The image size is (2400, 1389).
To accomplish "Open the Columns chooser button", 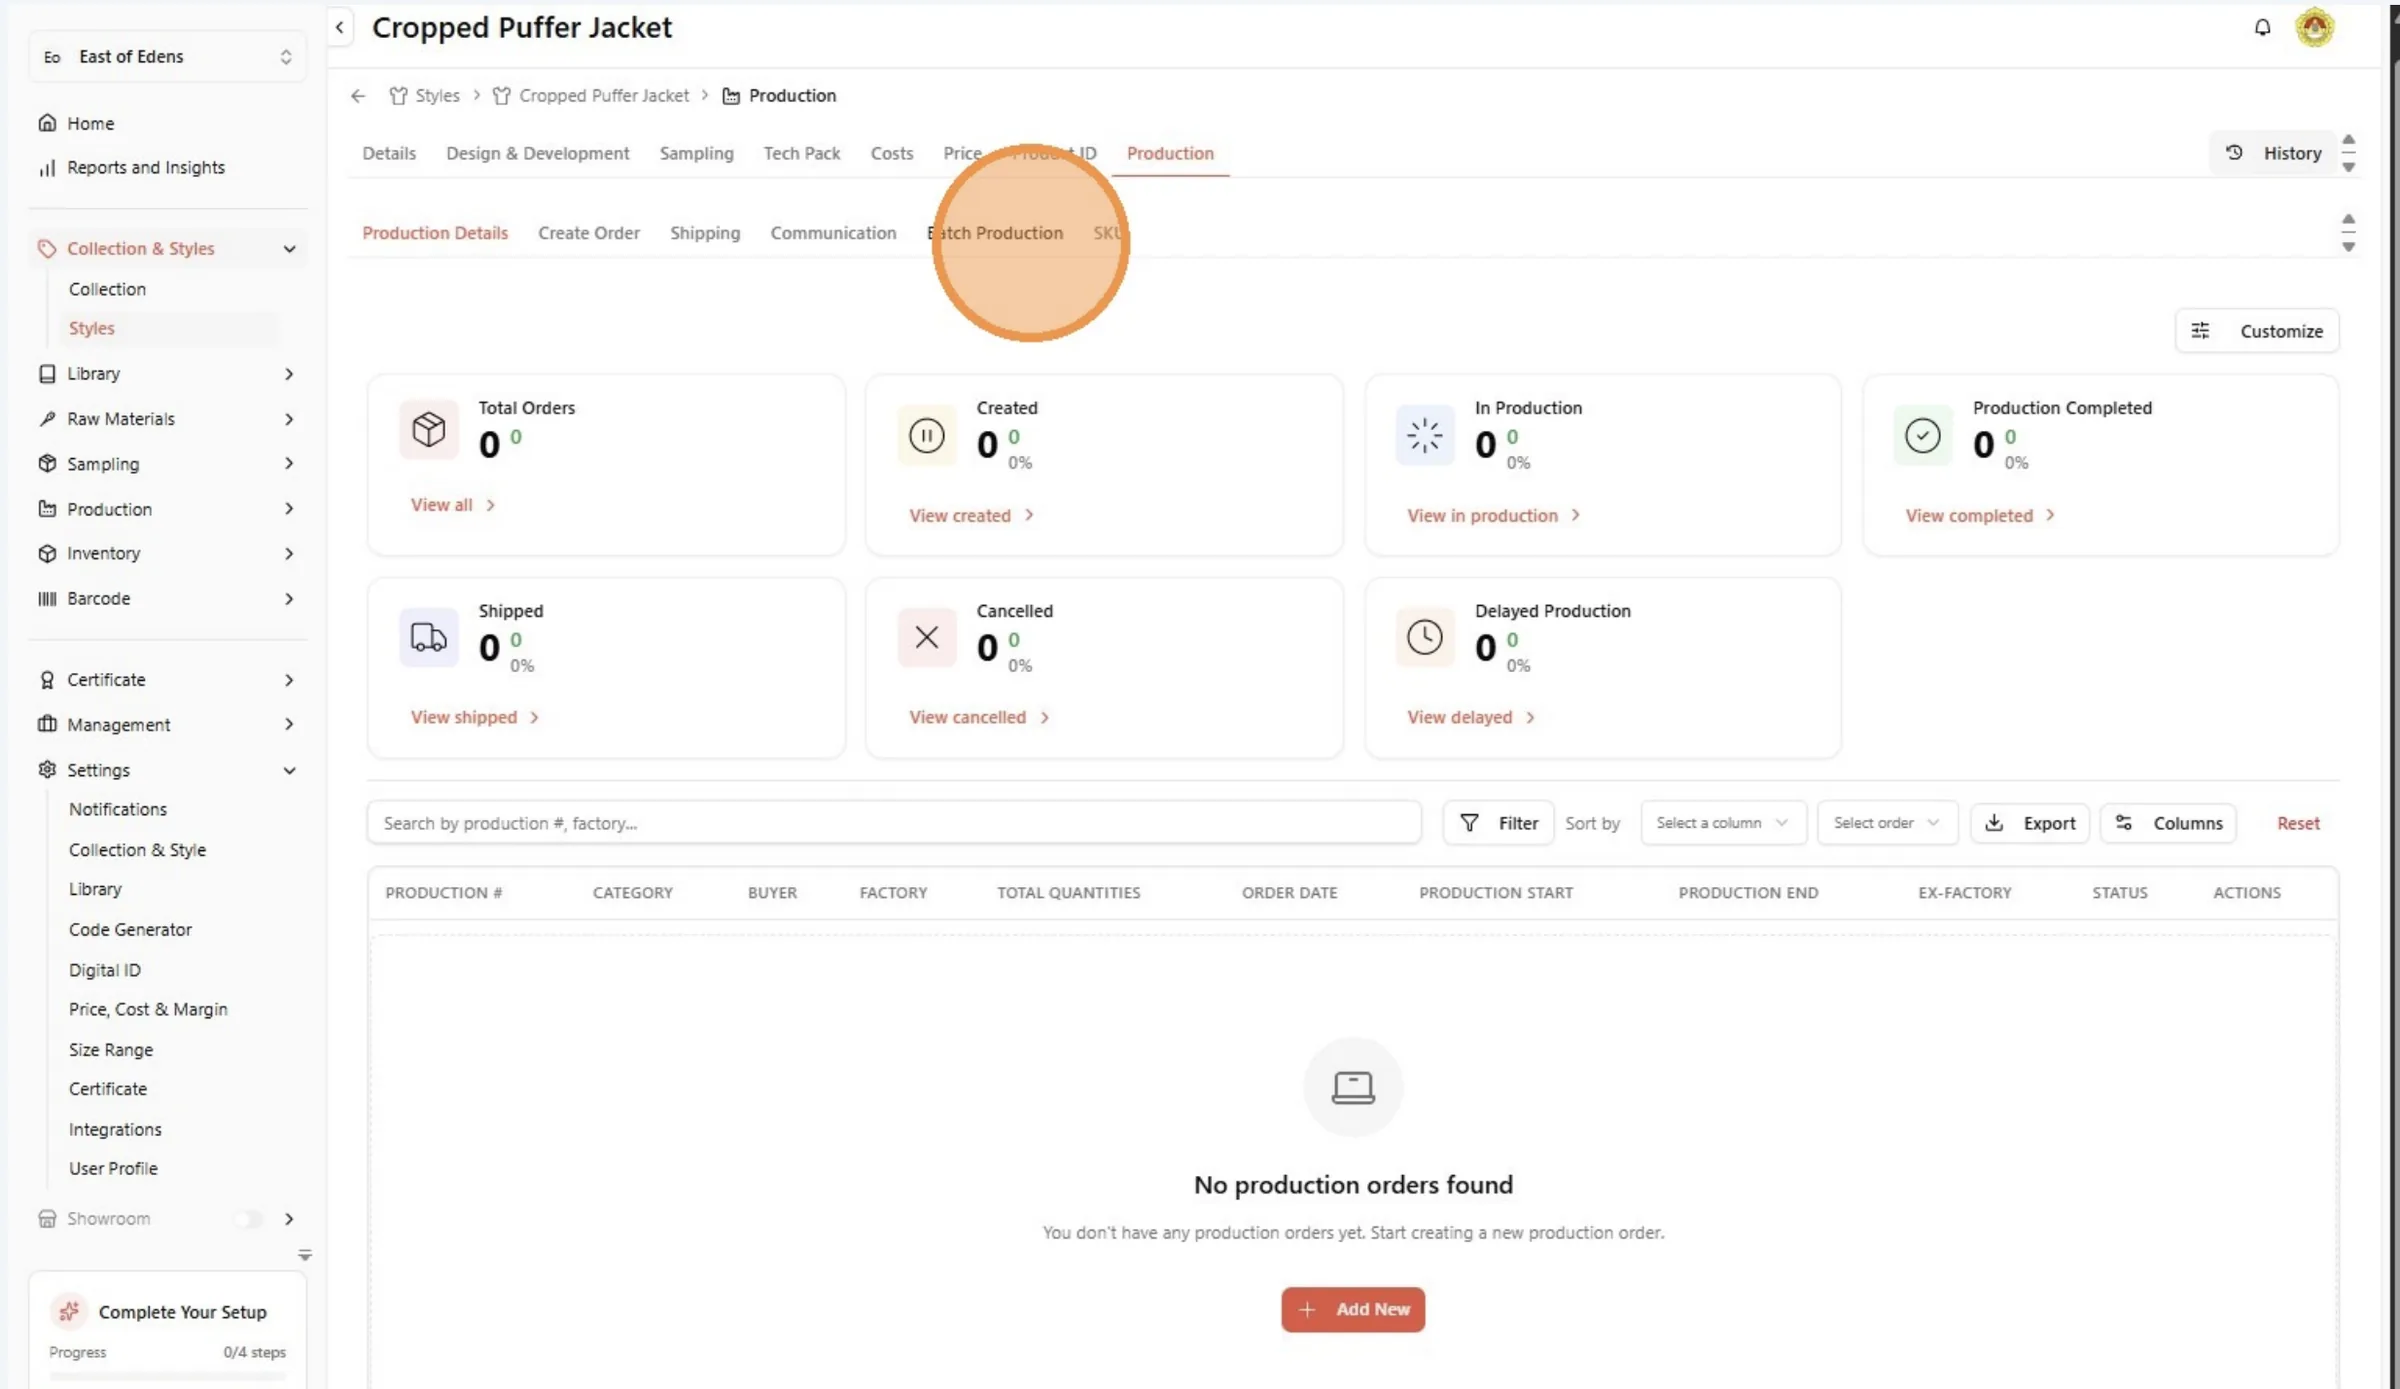I will coord(2168,823).
